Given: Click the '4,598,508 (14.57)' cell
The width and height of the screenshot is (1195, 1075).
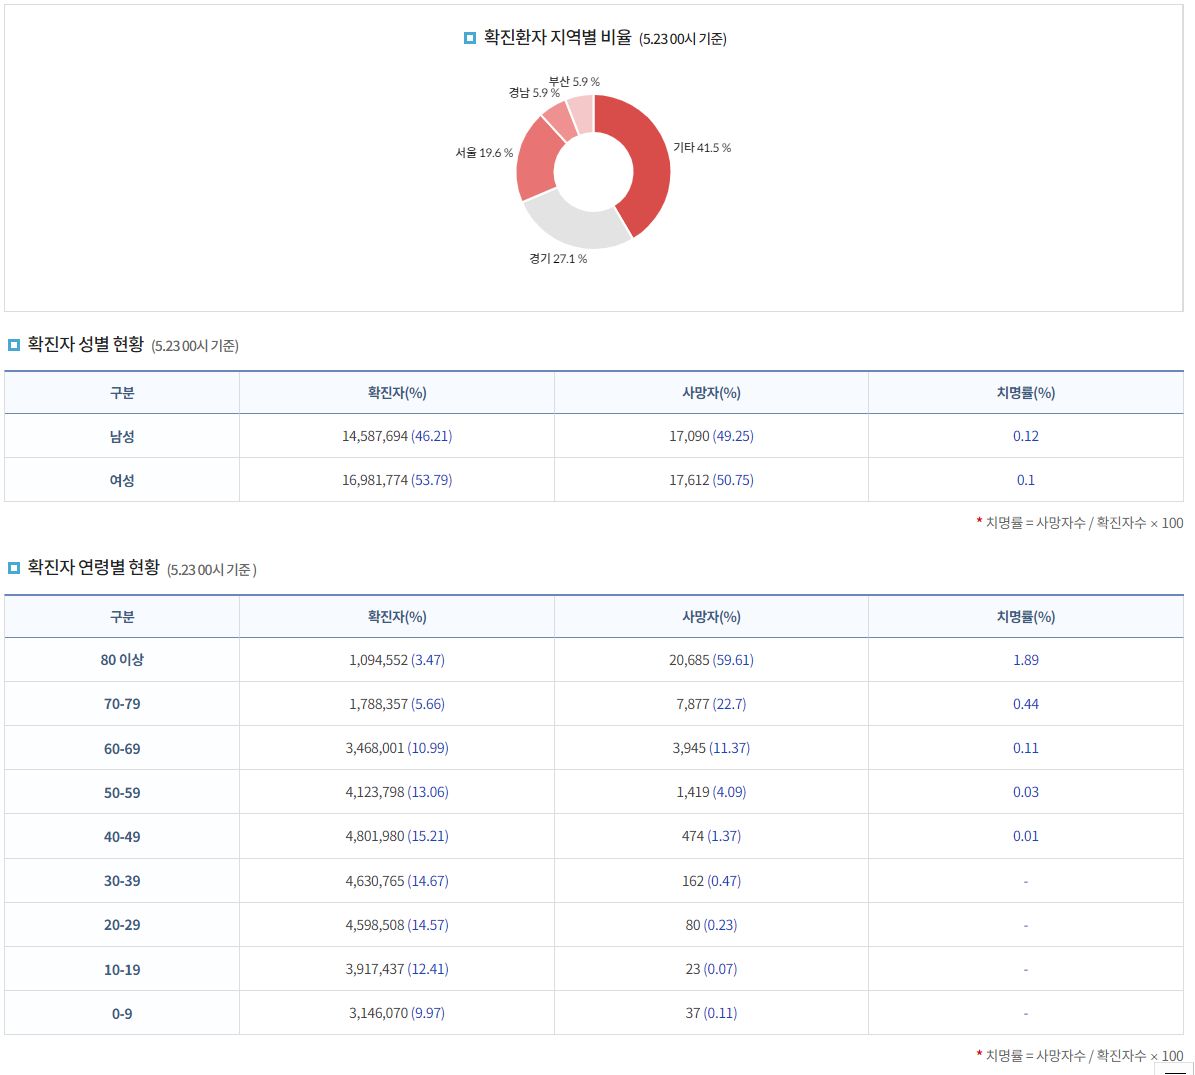Looking at the screenshot, I should tap(397, 926).
